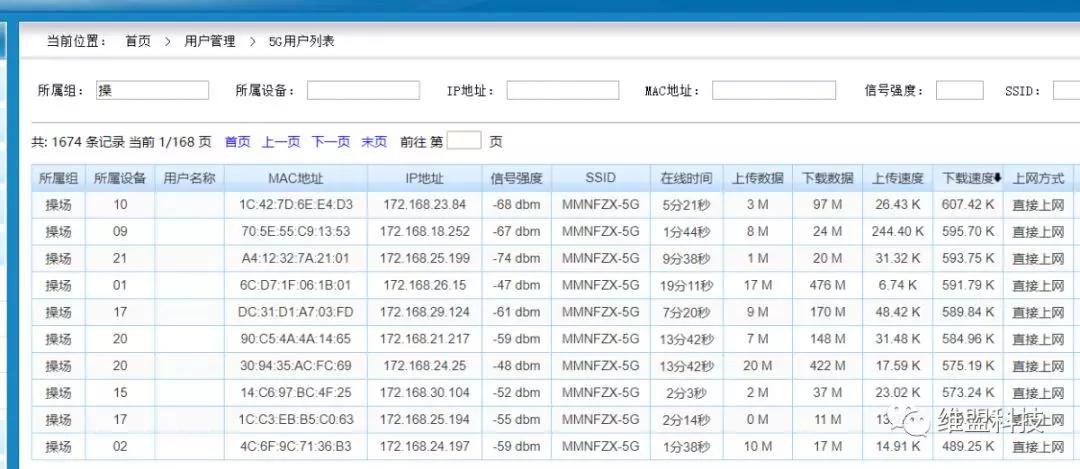Open 首页 in the breadcrumb
Screen dimensions: 1080x469
click(x=138, y=41)
